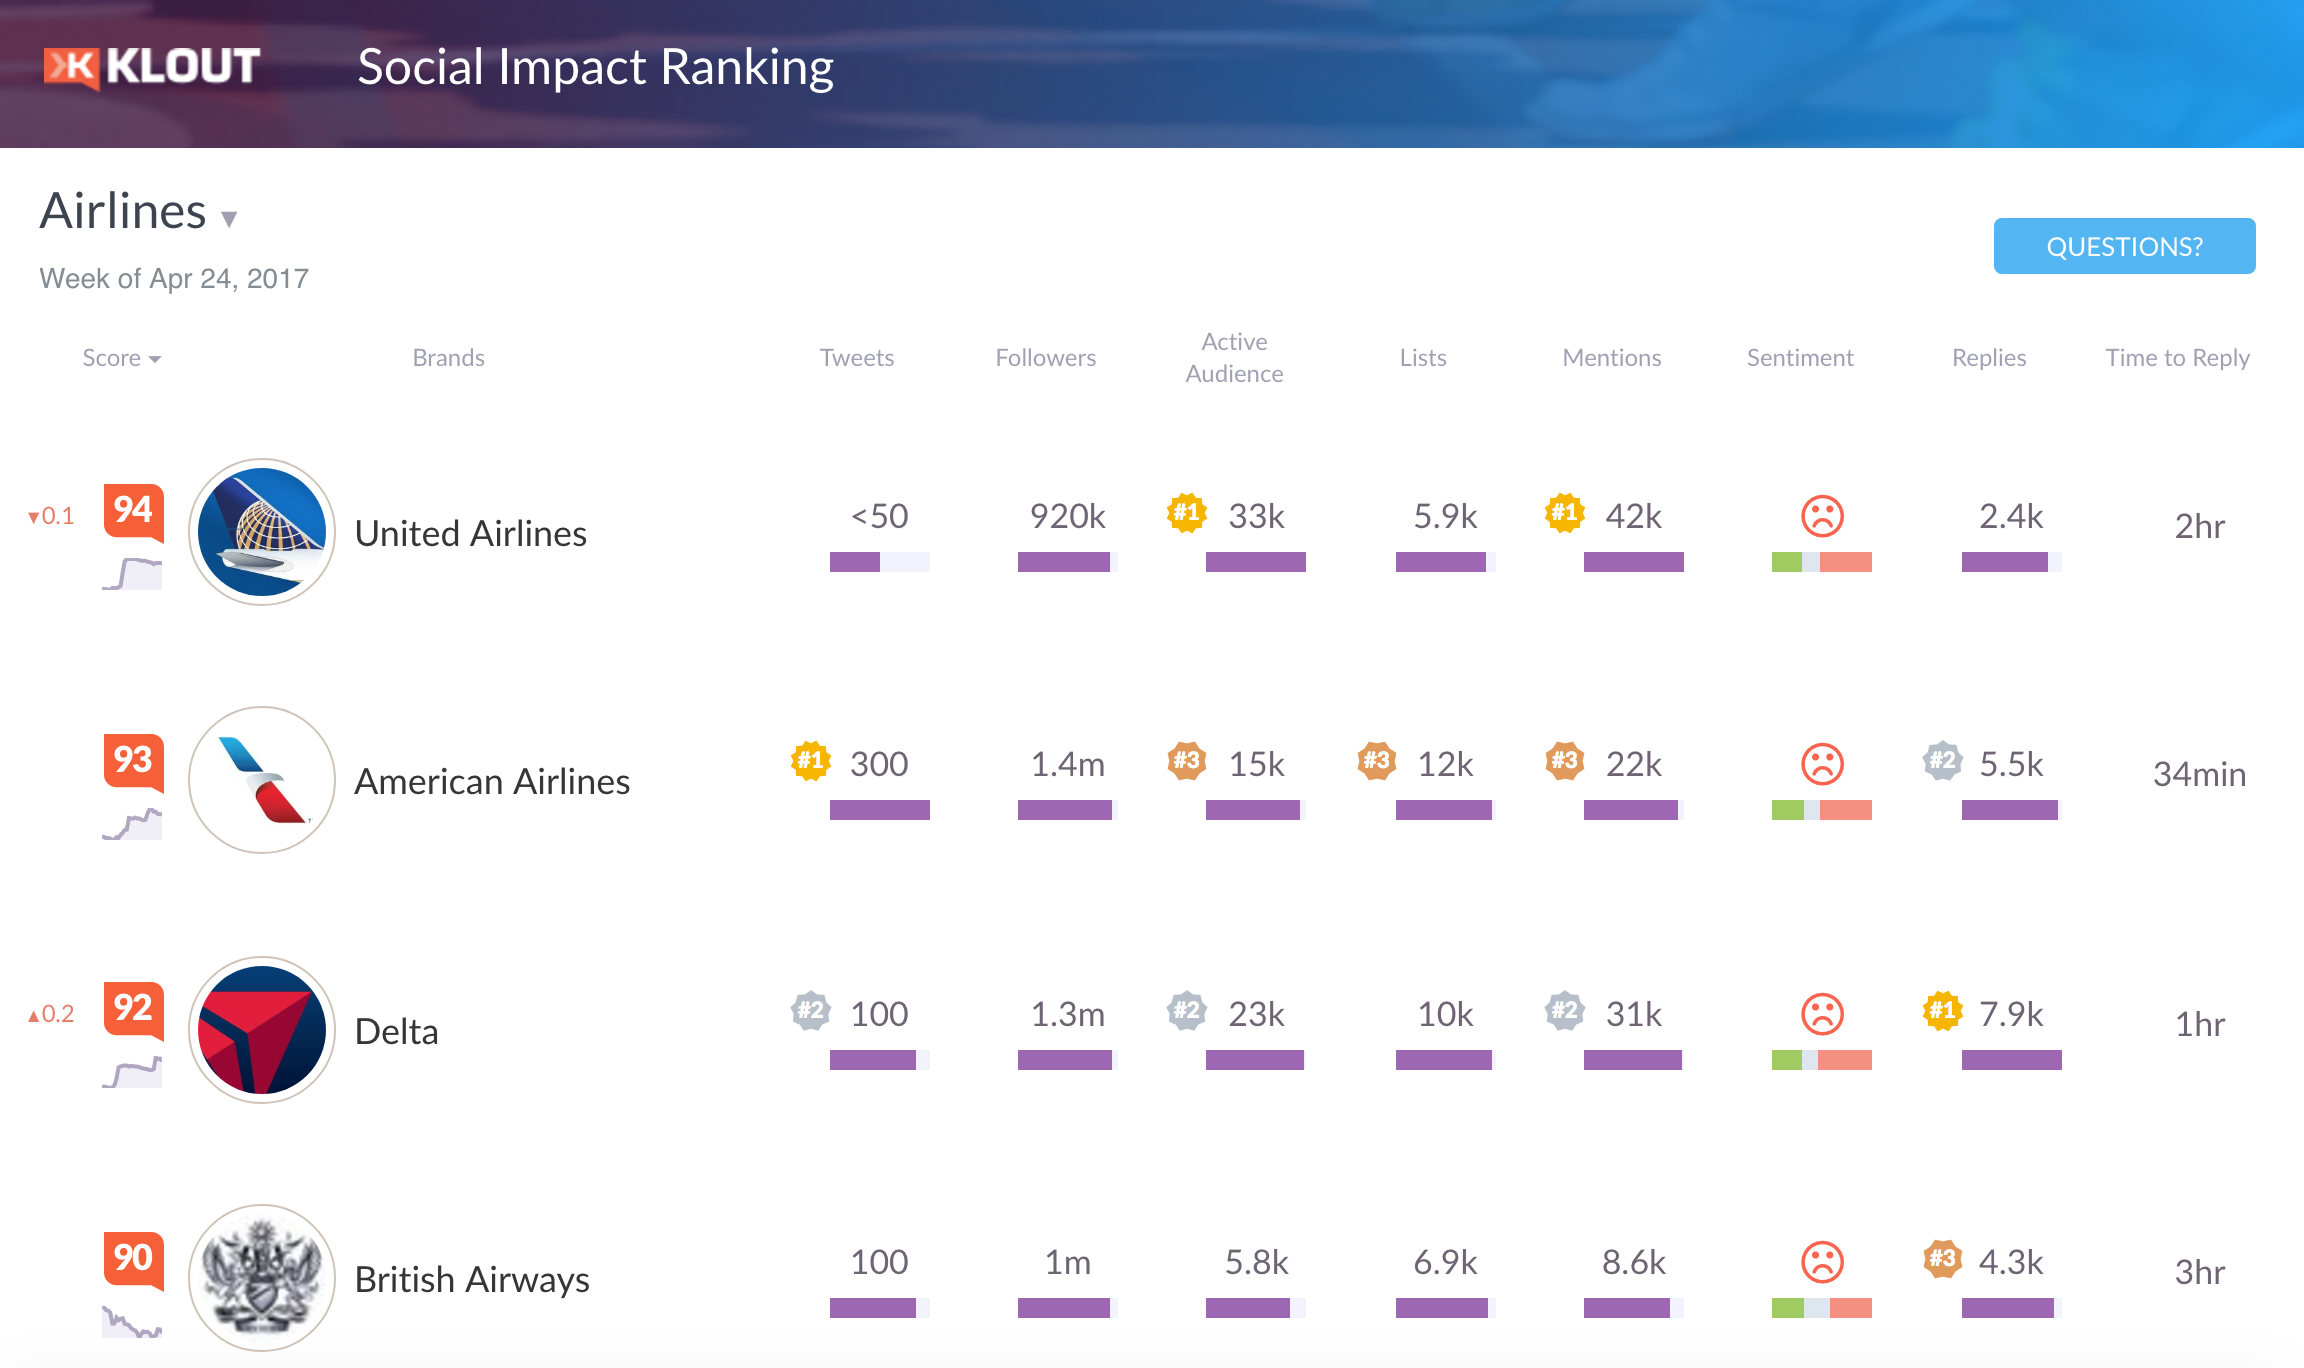This screenshot has height=1368, width=2304.
Task: Click the Mentions column header
Action: (1612, 358)
